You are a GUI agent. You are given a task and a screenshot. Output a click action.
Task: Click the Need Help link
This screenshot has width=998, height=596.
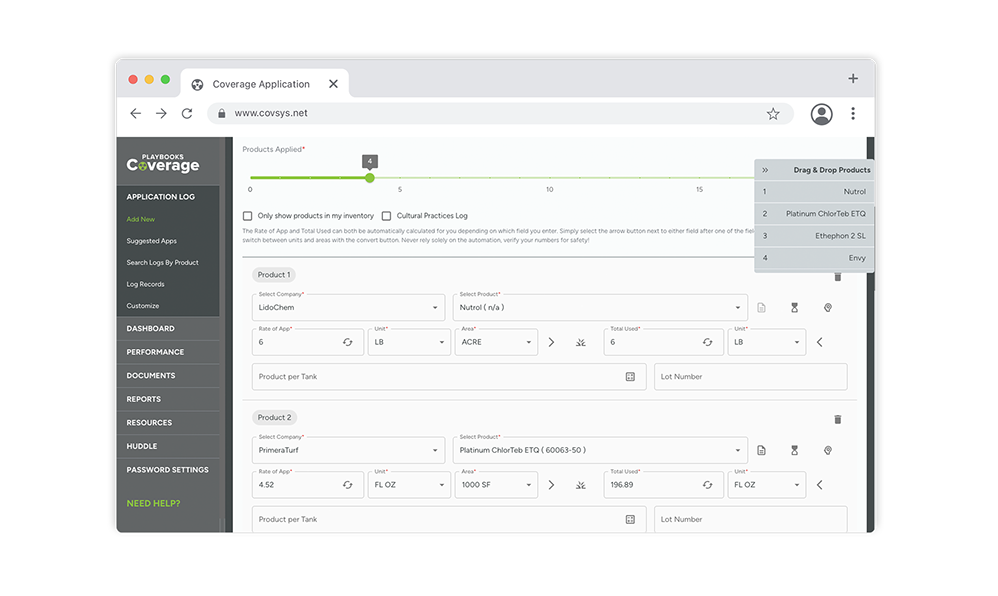(152, 503)
